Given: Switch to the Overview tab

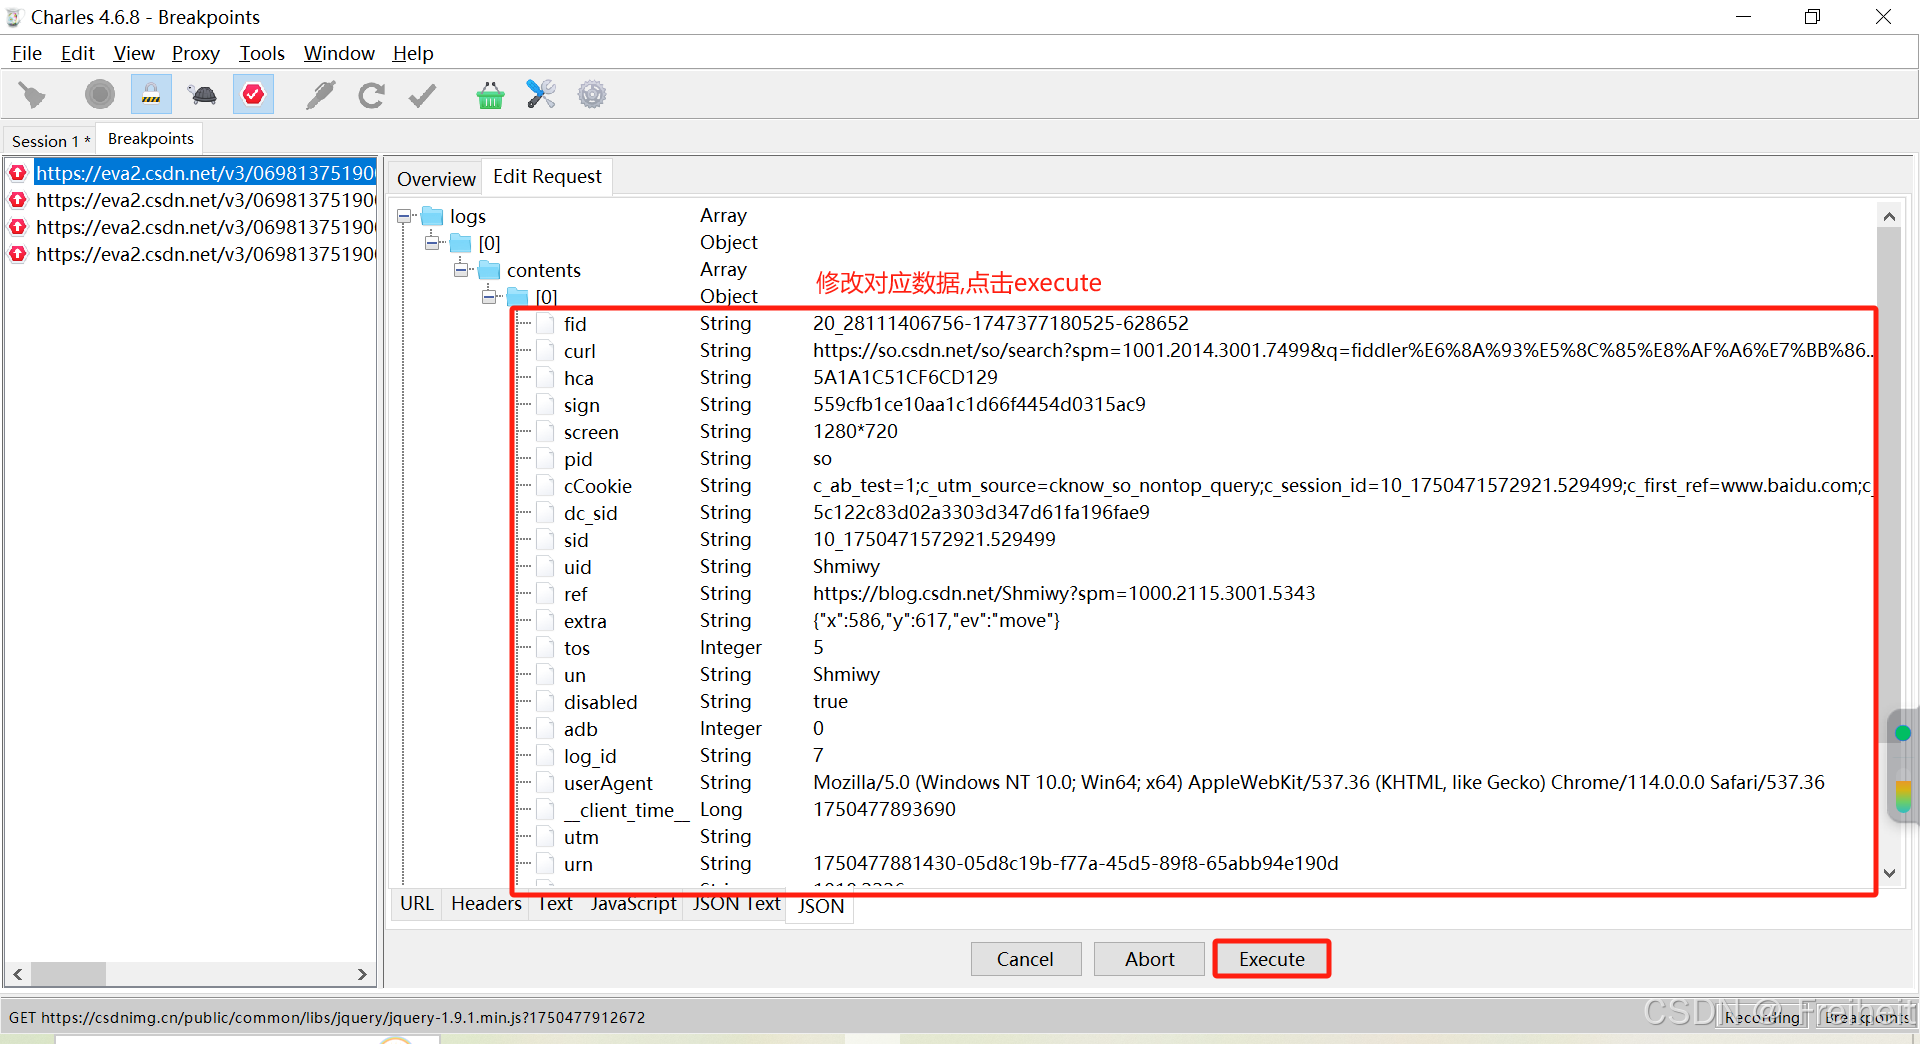Looking at the screenshot, I should tap(436, 179).
